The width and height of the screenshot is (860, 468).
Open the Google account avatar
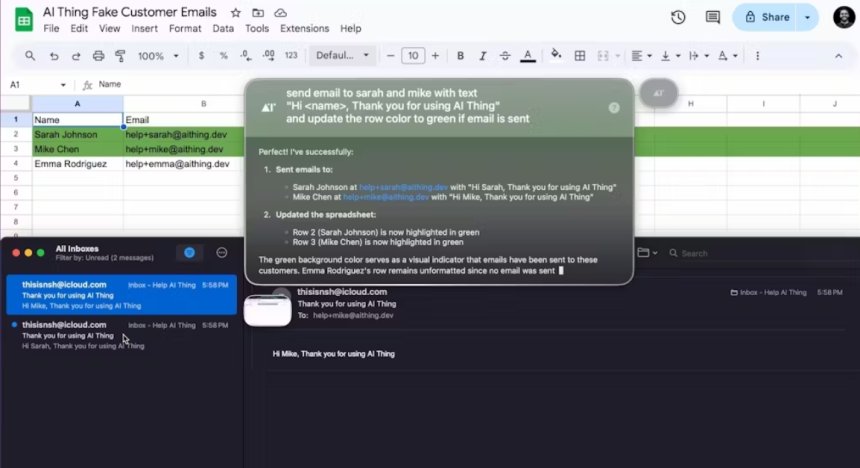point(844,17)
